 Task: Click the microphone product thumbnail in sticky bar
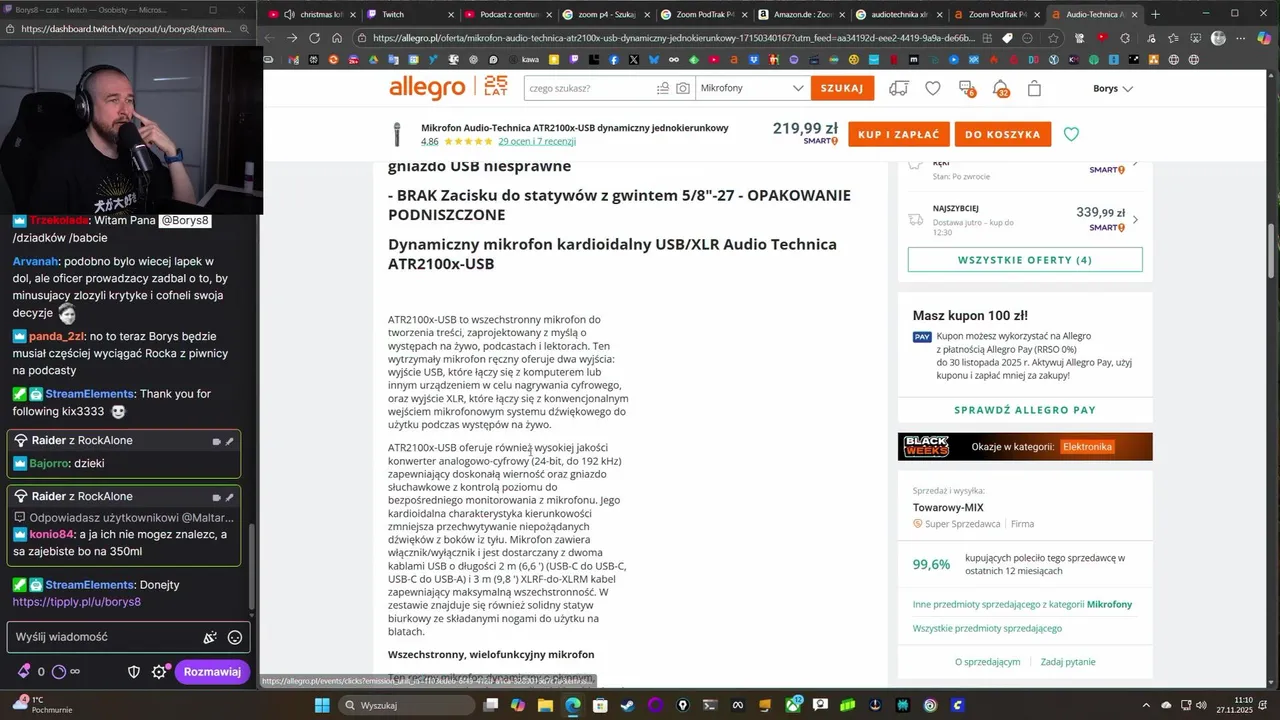[x=396, y=134]
